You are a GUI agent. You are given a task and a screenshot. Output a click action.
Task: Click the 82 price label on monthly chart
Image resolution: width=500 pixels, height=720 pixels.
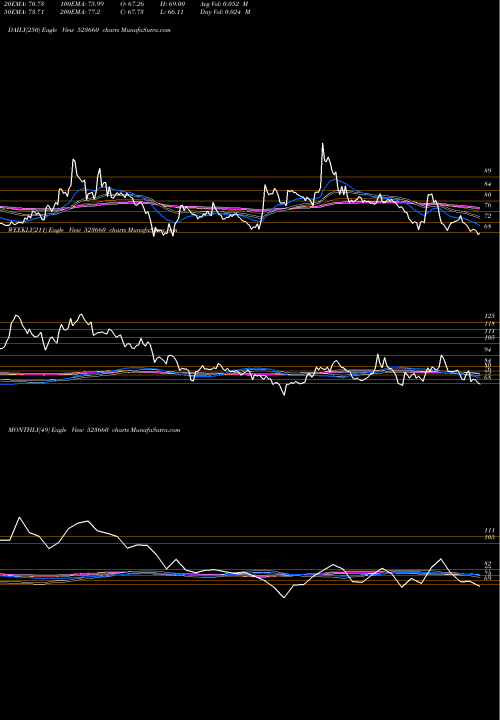488,564
